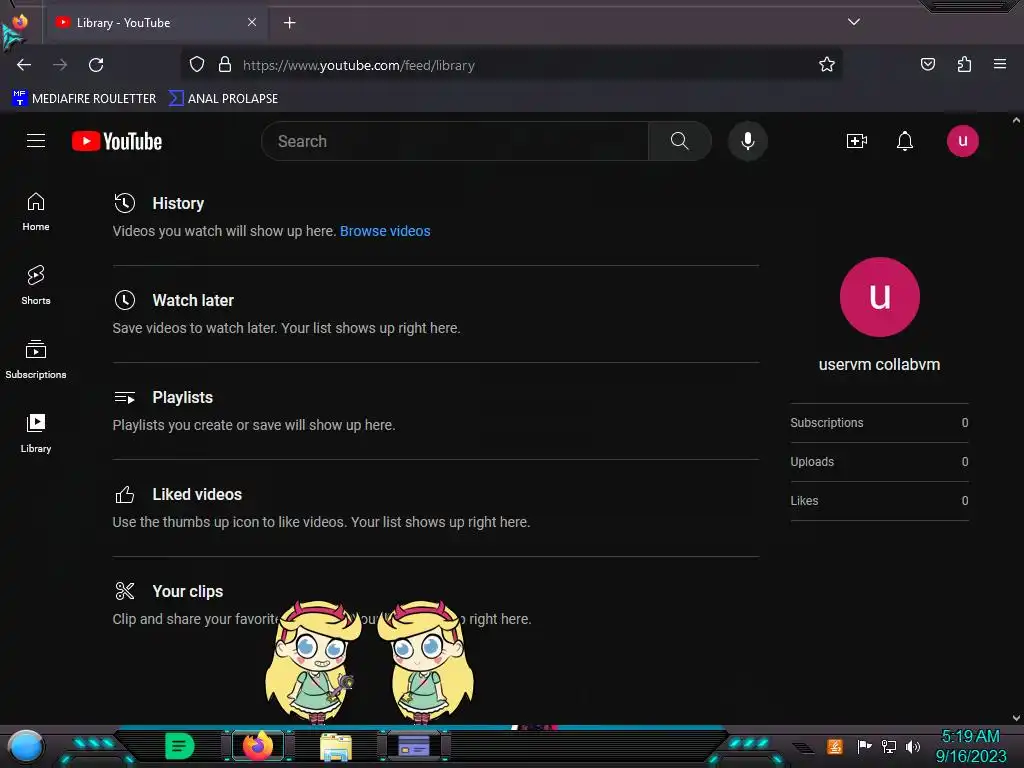Open the purple window taskbar app
The image size is (1024, 768).
tap(414, 746)
